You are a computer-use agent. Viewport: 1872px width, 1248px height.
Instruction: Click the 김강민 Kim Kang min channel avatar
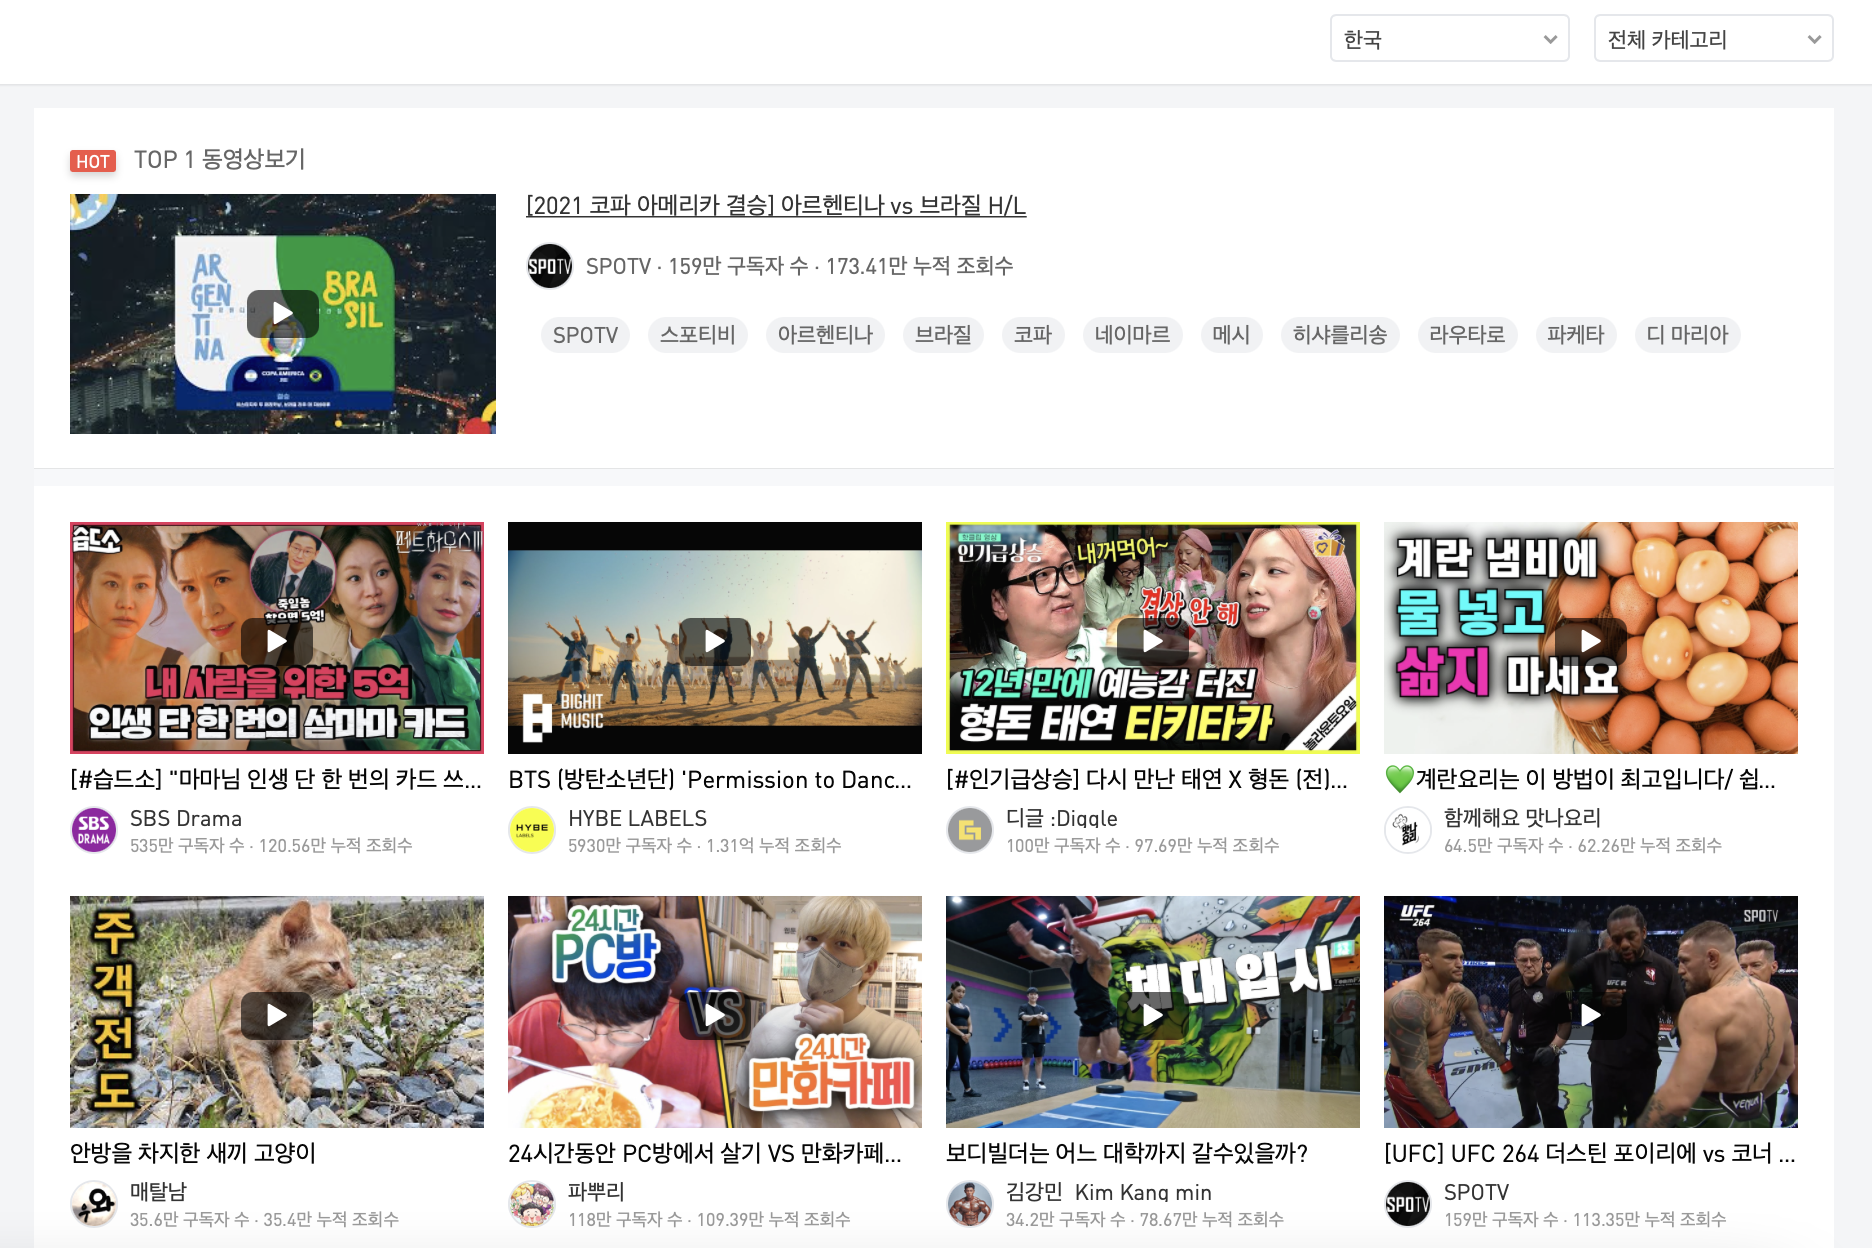click(970, 1204)
